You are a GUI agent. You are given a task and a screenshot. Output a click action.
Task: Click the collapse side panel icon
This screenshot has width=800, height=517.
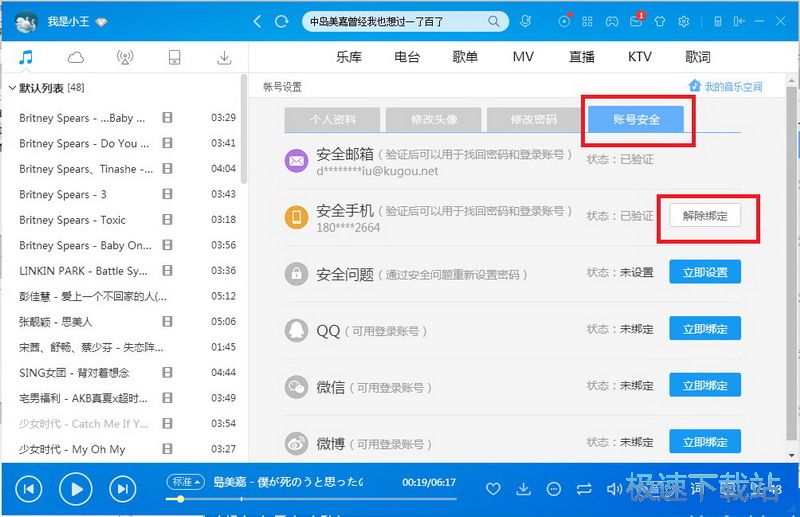[739, 21]
